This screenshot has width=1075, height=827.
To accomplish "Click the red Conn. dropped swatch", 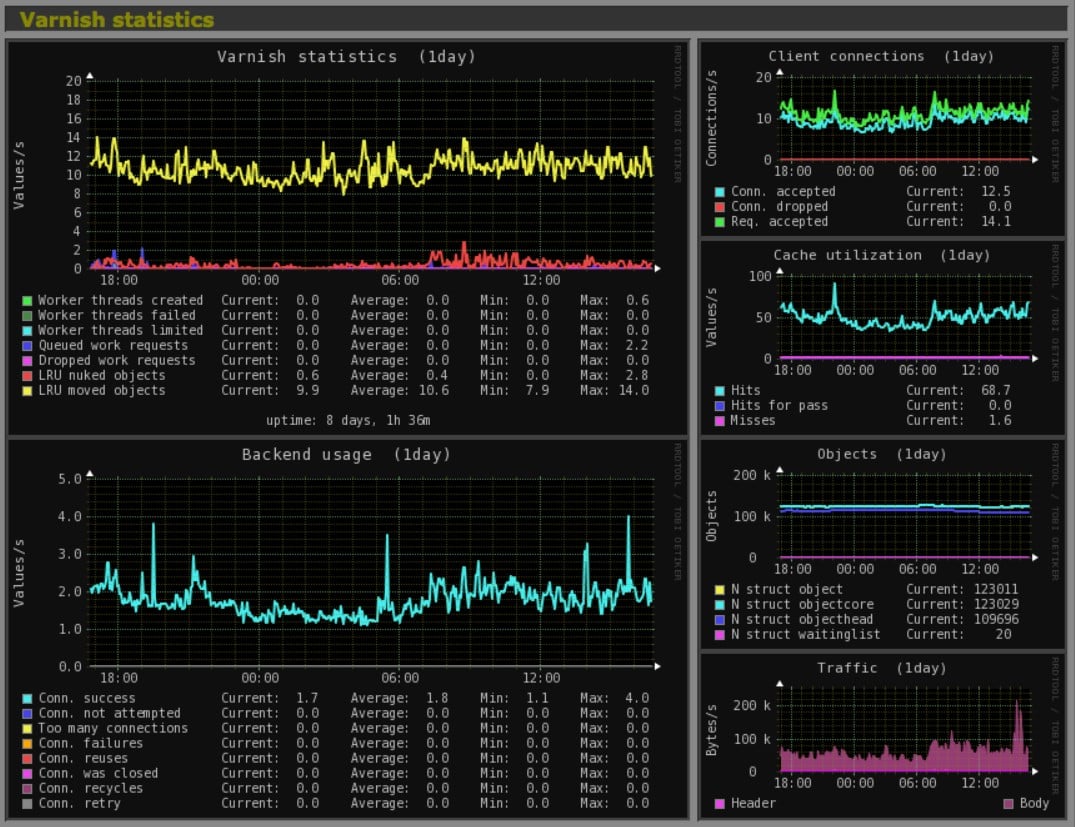I will 720,207.
